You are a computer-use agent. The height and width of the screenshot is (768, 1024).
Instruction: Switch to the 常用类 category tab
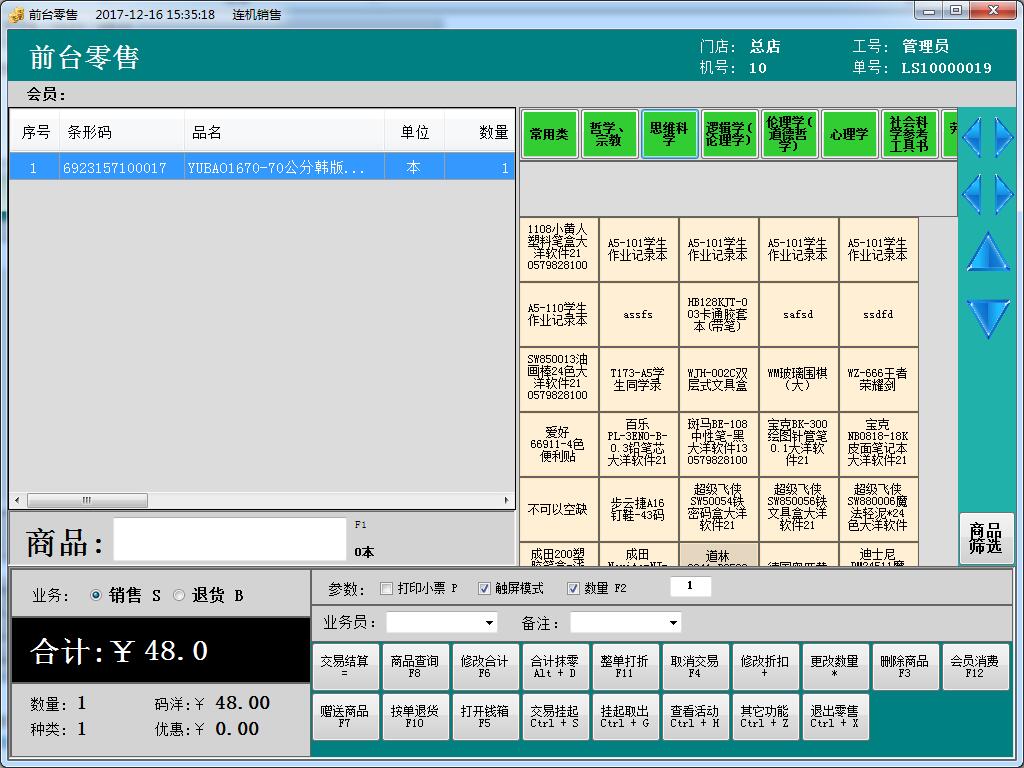549,134
